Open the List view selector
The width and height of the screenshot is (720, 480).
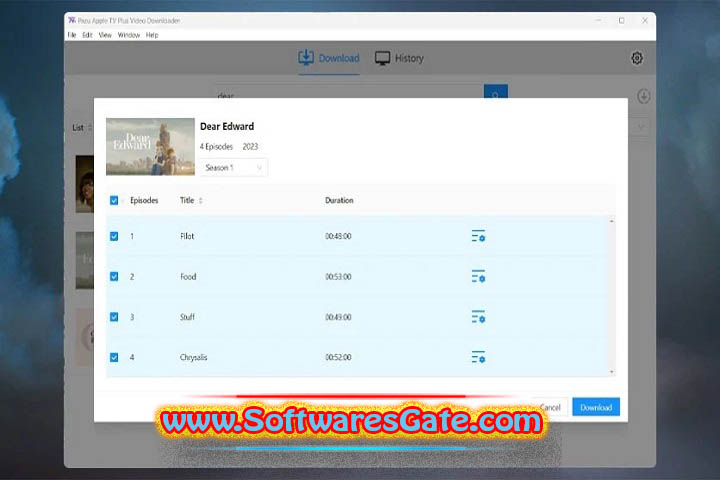pos(82,128)
